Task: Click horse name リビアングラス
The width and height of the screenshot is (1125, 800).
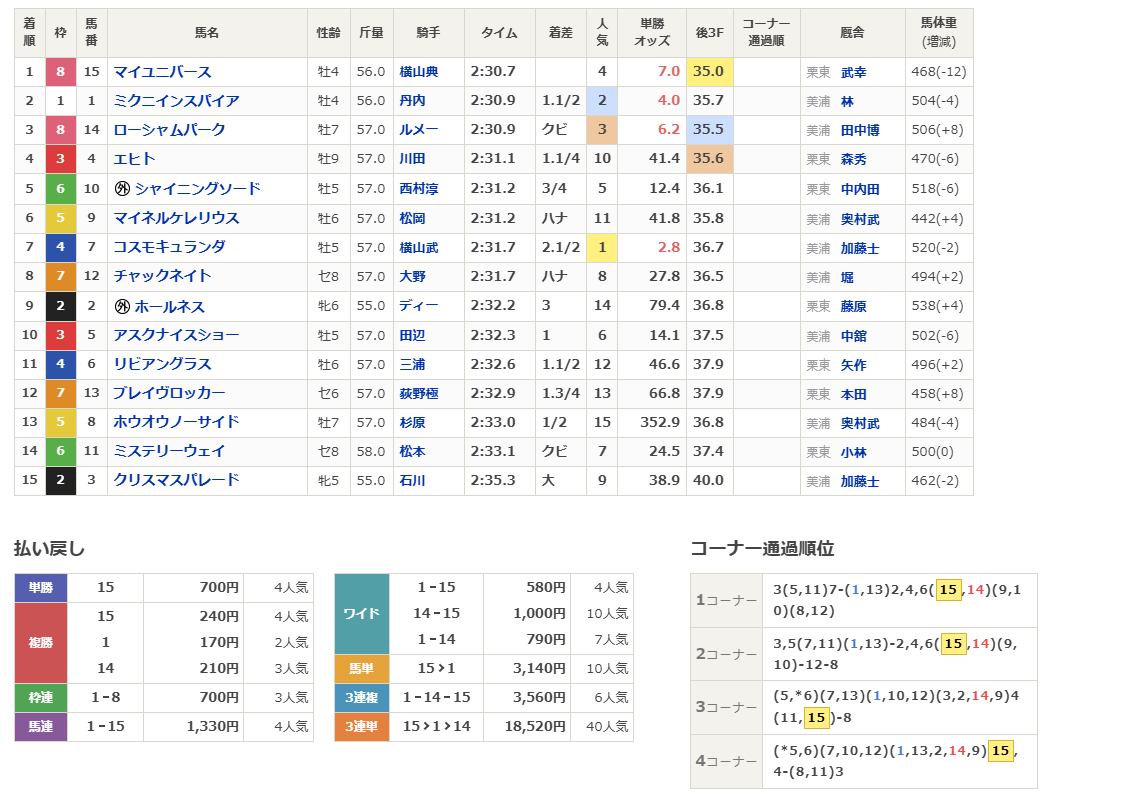Action: click(162, 364)
